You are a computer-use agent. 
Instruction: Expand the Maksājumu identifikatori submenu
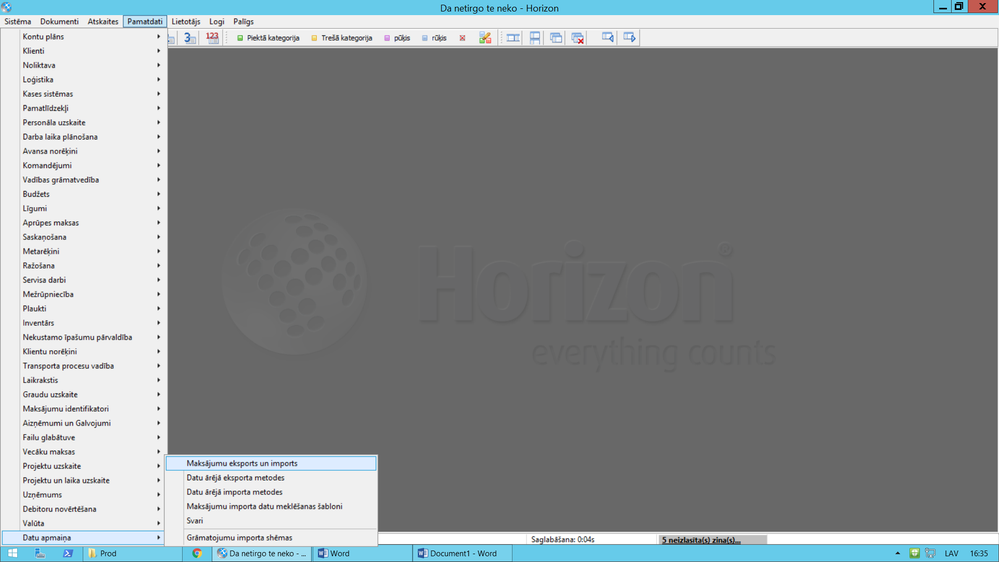(x=83, y=409)
